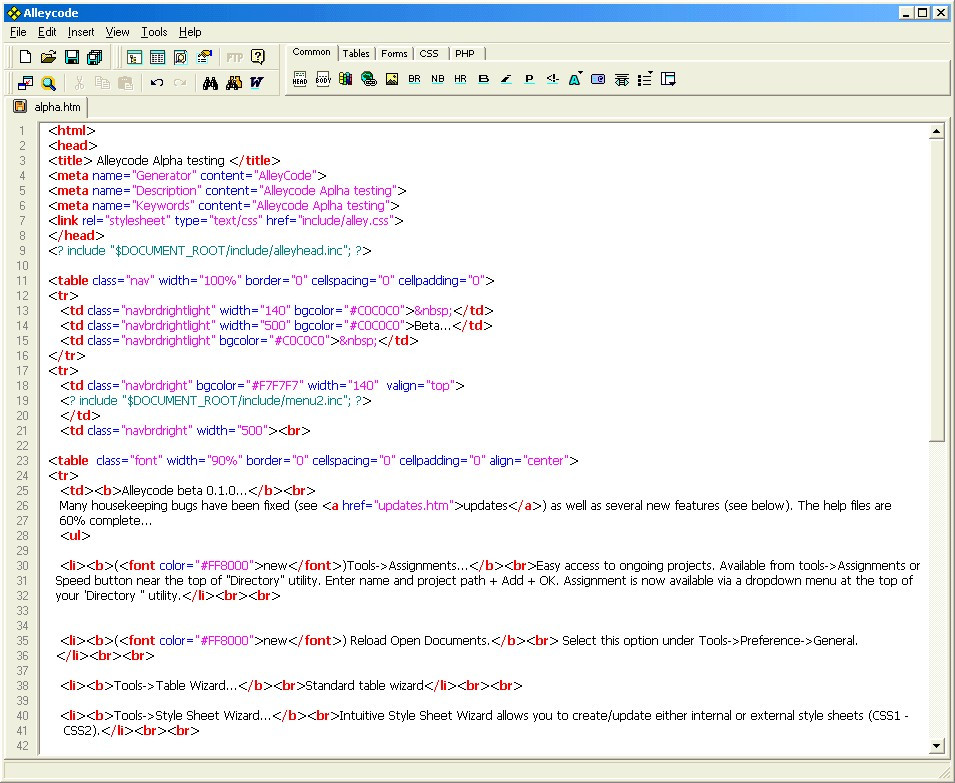Open the list bullets dropdown icon

(645, 79)
